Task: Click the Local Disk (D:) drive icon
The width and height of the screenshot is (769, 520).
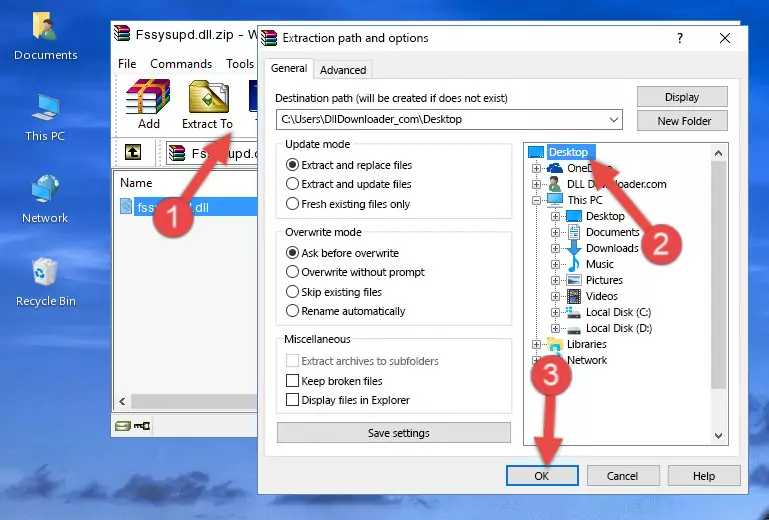Action: click(x=573, y=328)
